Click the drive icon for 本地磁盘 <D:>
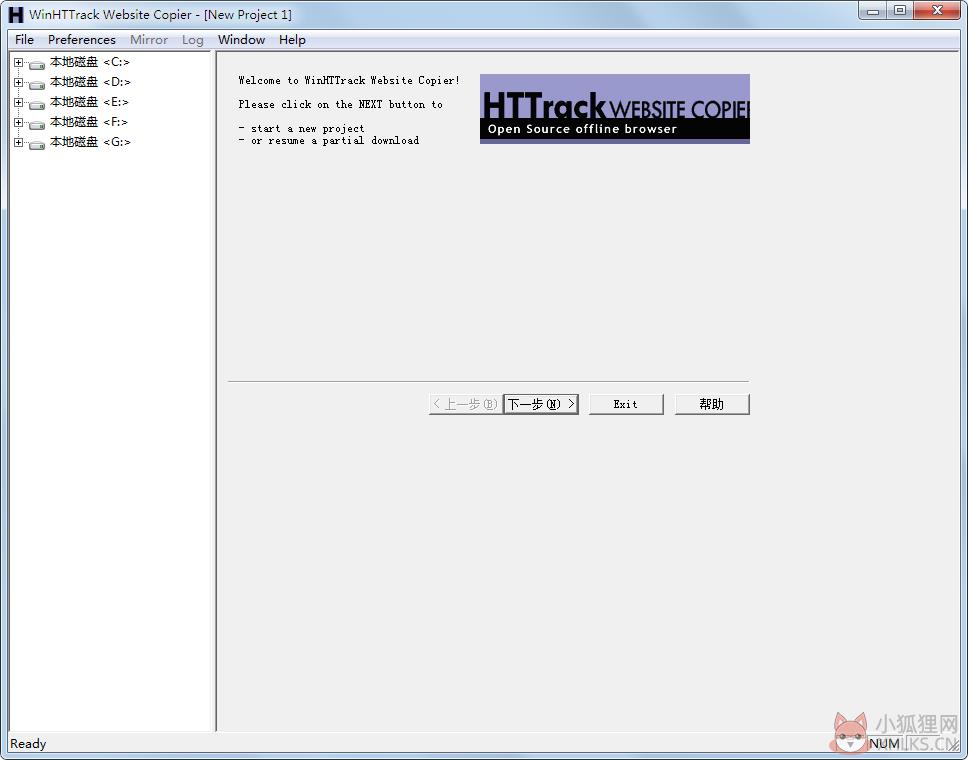 [x=37, y=83]
